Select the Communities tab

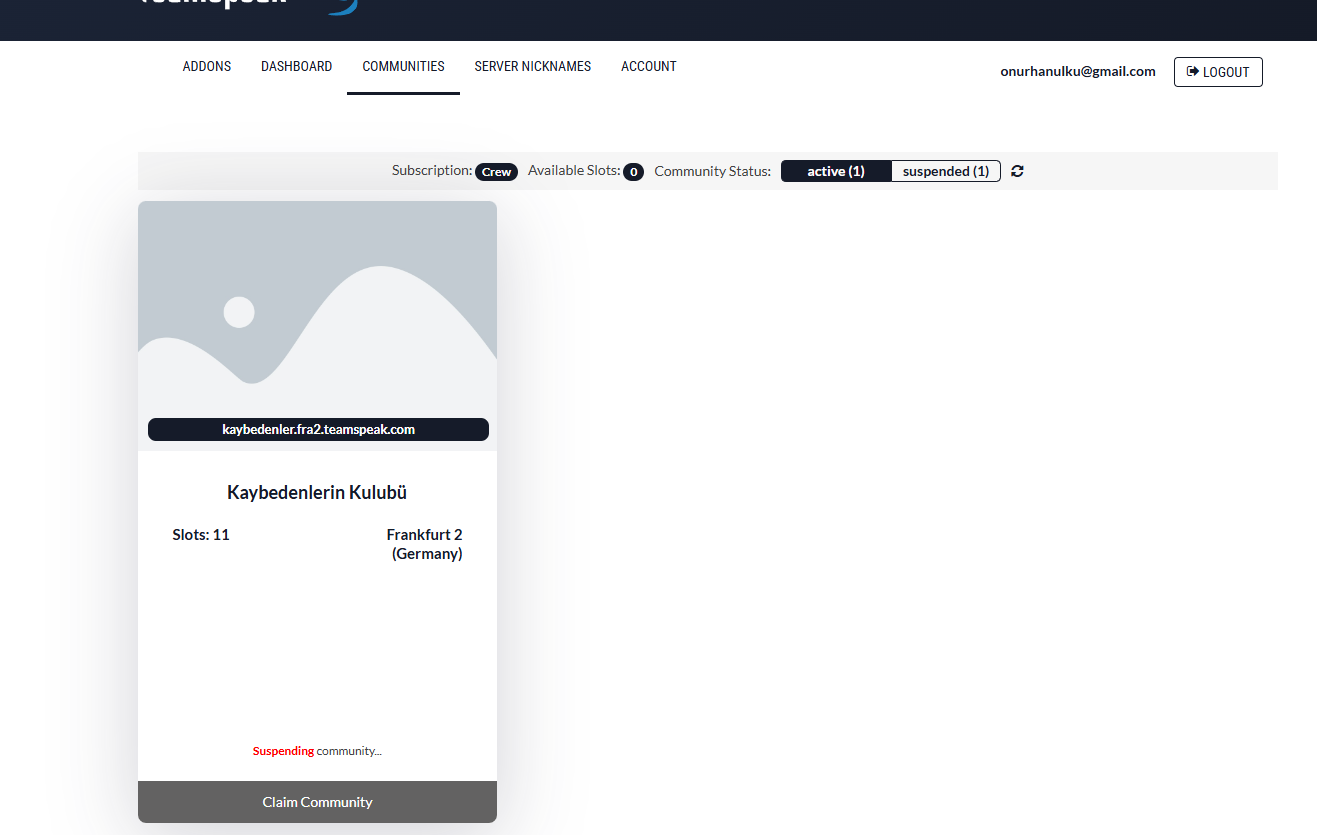(x=403, y=67)
